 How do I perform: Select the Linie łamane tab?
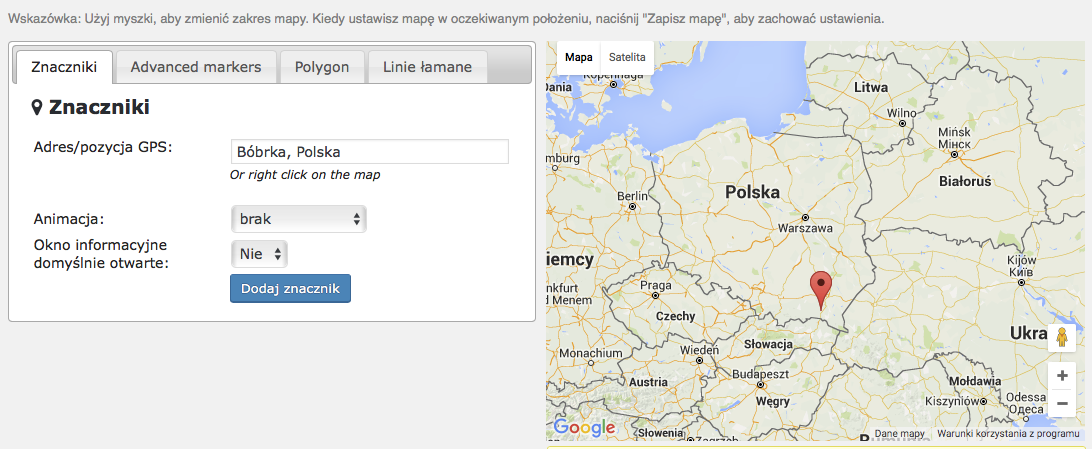[x=427, y=68]
